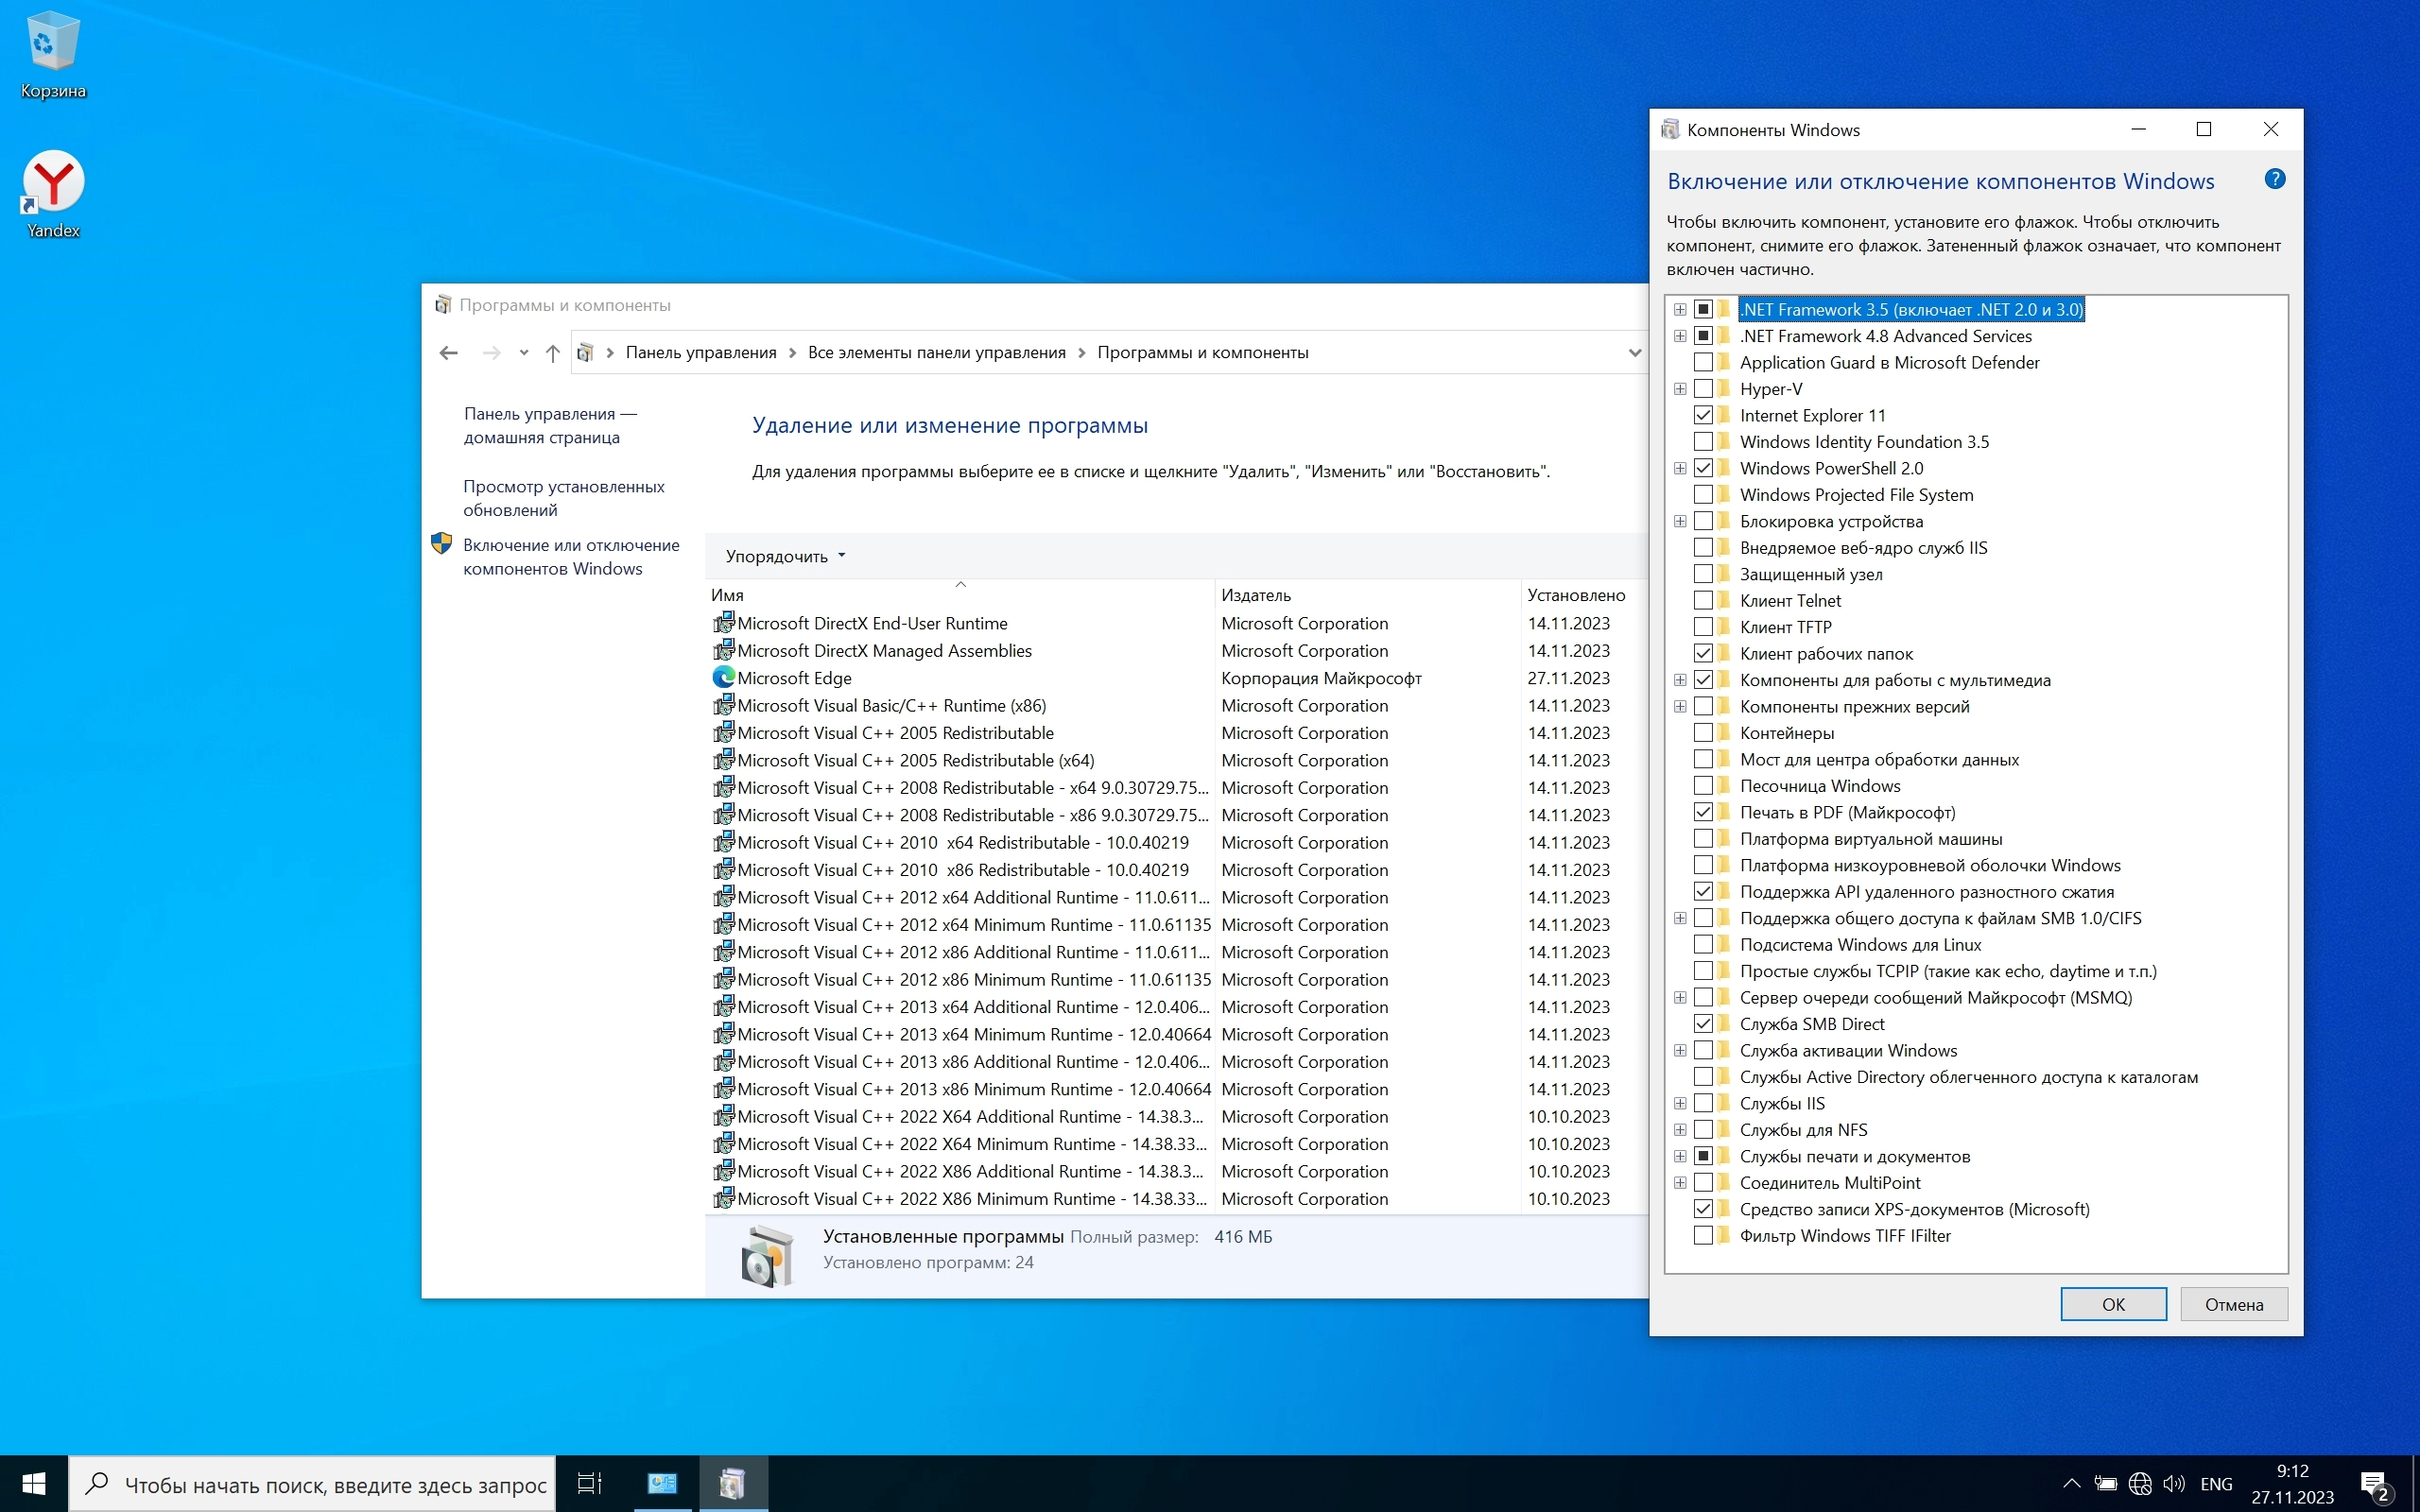Open the Упорядочить dropdown menu

(785, 556)
